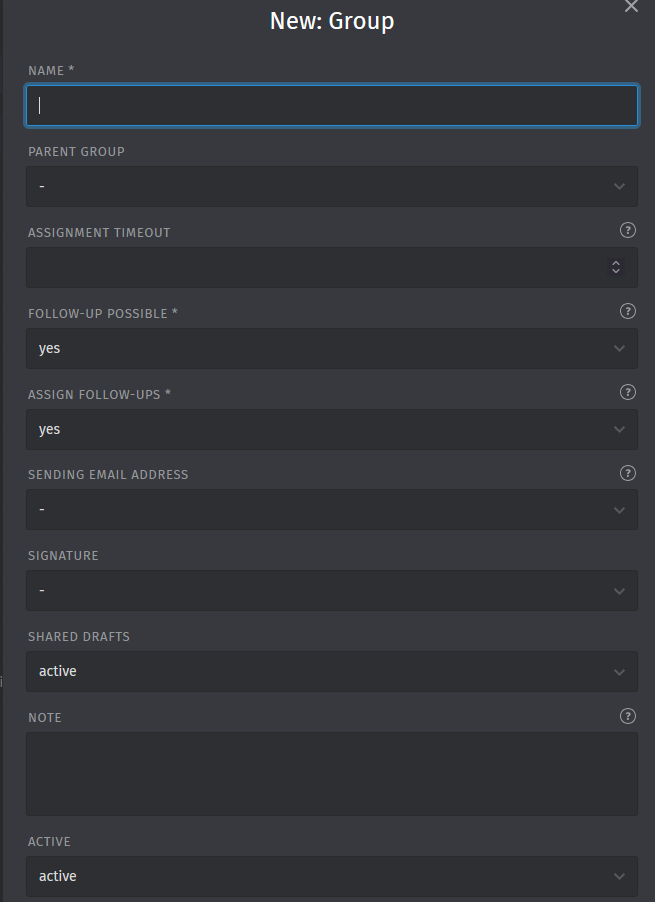Open the Signature dropdown
This screenshot has width=655, height=902.
pos(332,591)
